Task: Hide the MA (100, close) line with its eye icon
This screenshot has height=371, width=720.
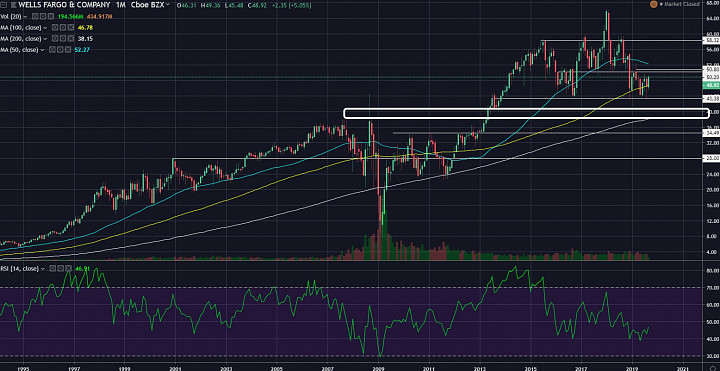Action: [55, 28]
